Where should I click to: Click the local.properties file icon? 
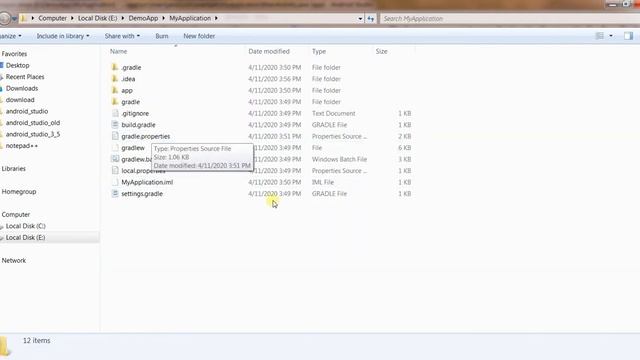click(115, 170)
